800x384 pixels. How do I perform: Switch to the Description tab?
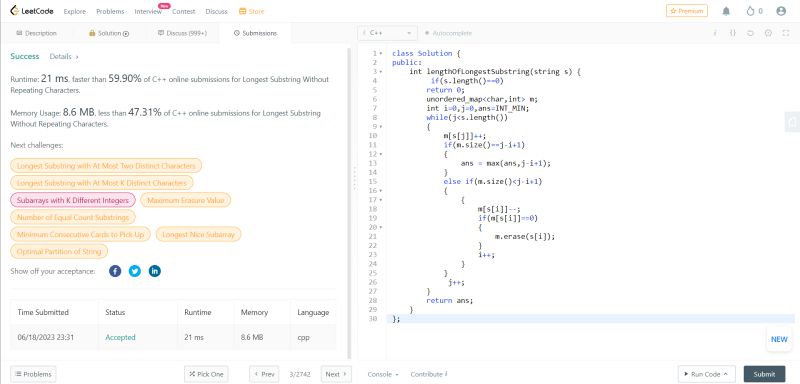(x=37, y=33)
